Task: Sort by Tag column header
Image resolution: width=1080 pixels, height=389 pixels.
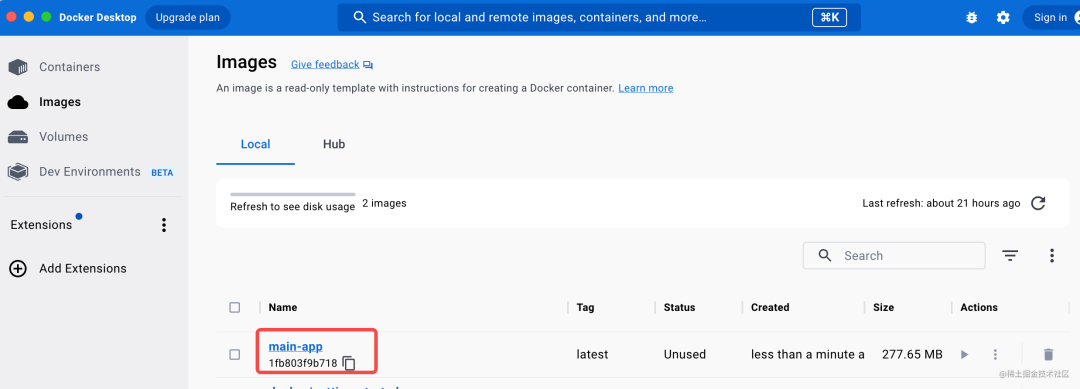Action: click(x=585, y=308)
